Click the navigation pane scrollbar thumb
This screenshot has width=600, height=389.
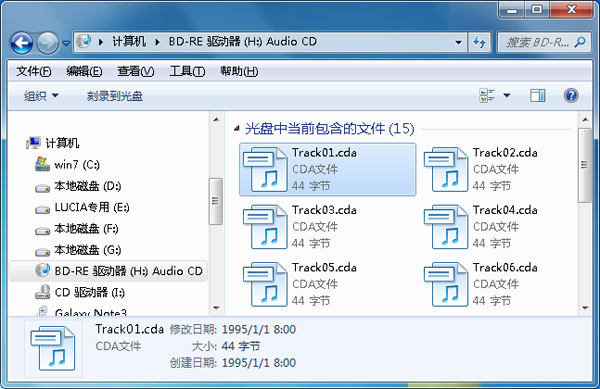[216, 201]
